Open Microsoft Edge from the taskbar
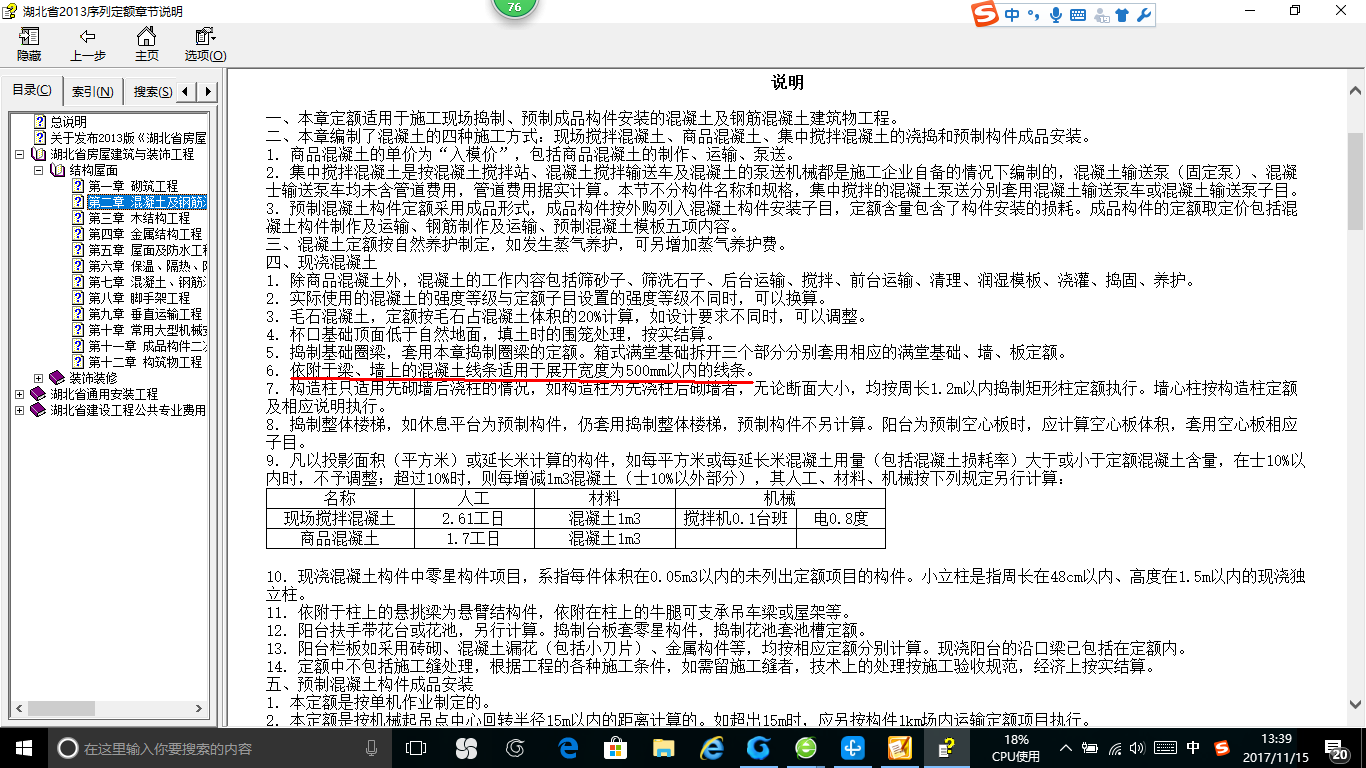1366x768 pixels. (x=568, y=748)
